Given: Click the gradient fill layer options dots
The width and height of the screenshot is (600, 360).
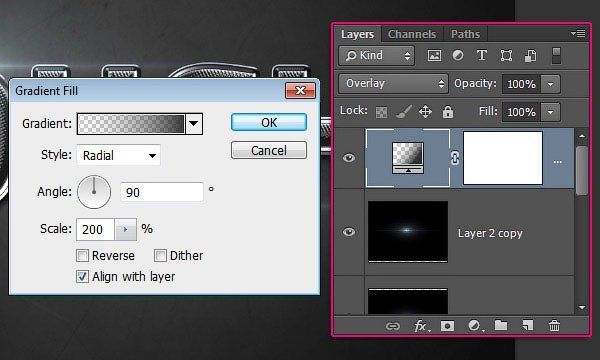Looking at the screenshot, I should click(558, 162).
